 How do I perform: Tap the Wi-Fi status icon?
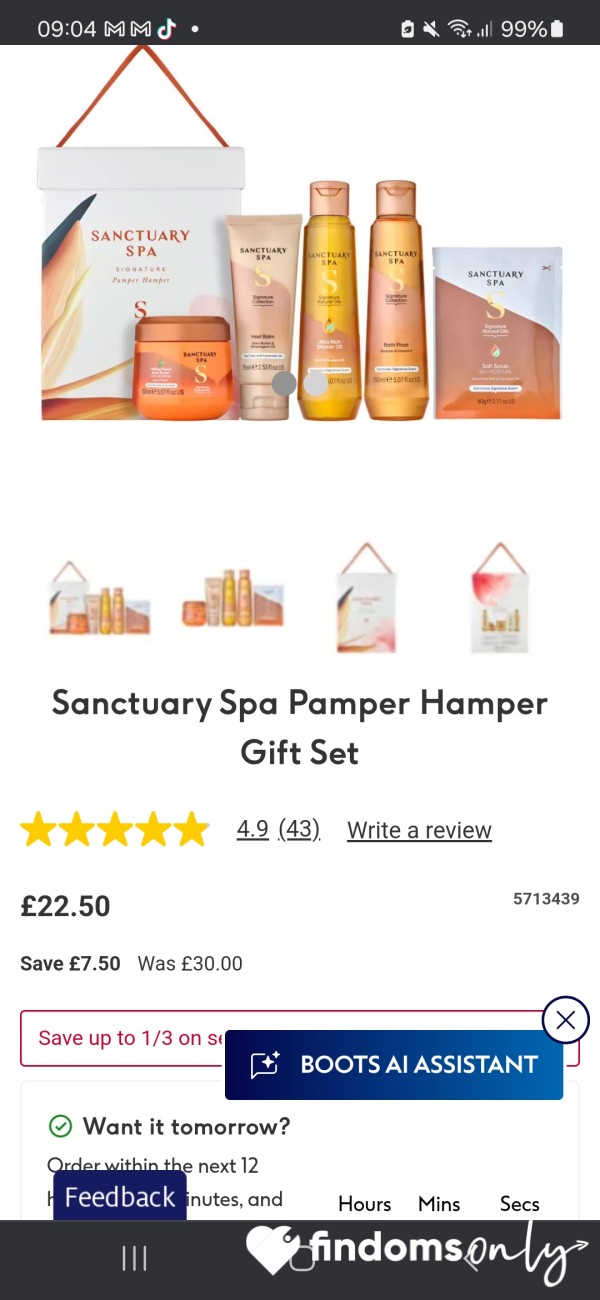coord(460,29)
